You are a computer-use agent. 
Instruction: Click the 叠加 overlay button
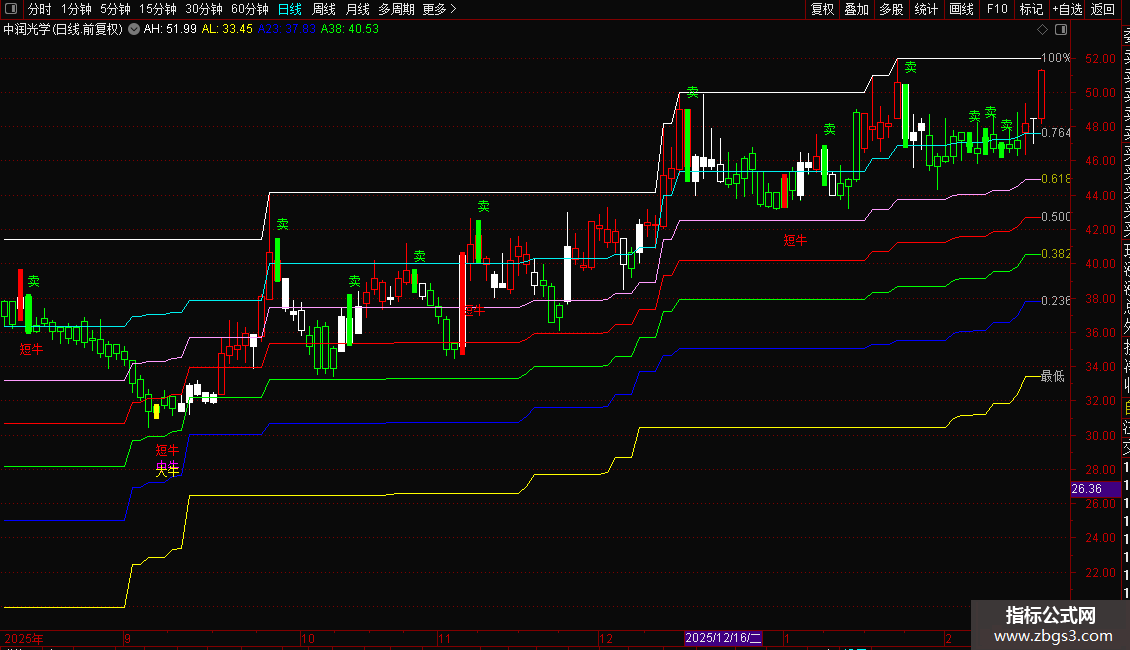click(x=857, y=9)
